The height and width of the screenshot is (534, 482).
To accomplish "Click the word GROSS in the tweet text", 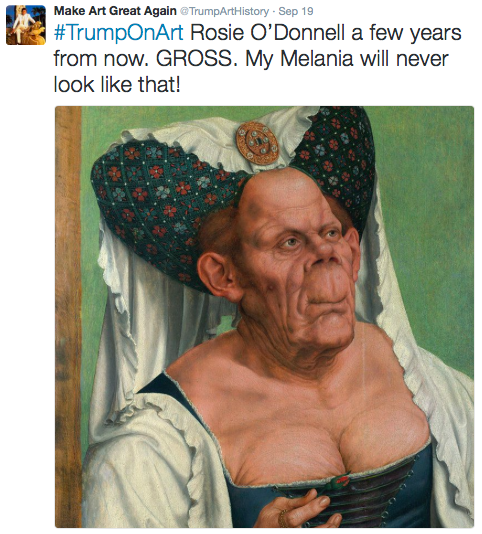I will (x=194, y=59).
